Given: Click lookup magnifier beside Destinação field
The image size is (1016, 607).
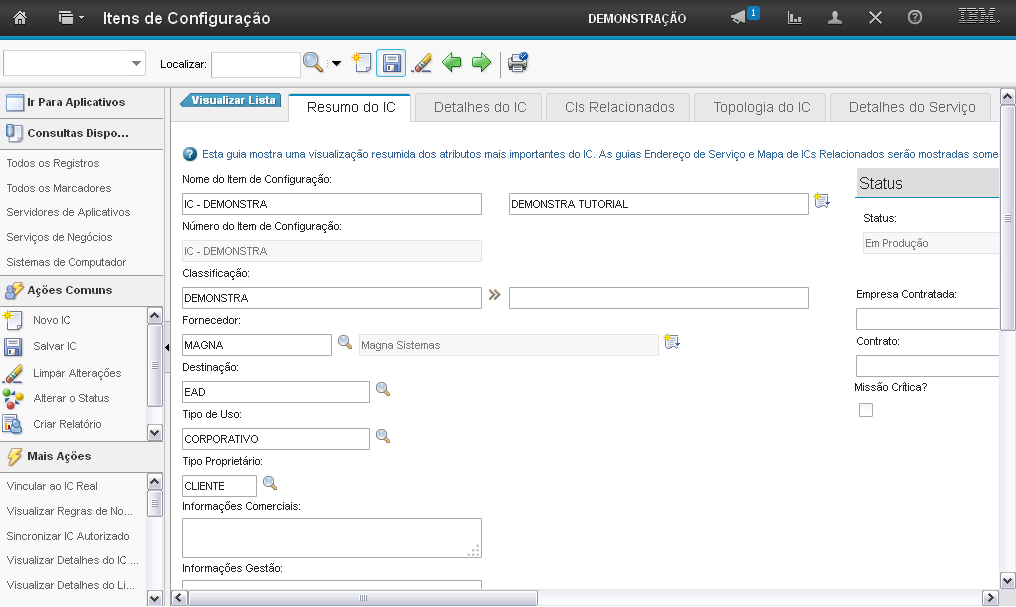Looking at the screenshot, I should [x=382, y=389].
